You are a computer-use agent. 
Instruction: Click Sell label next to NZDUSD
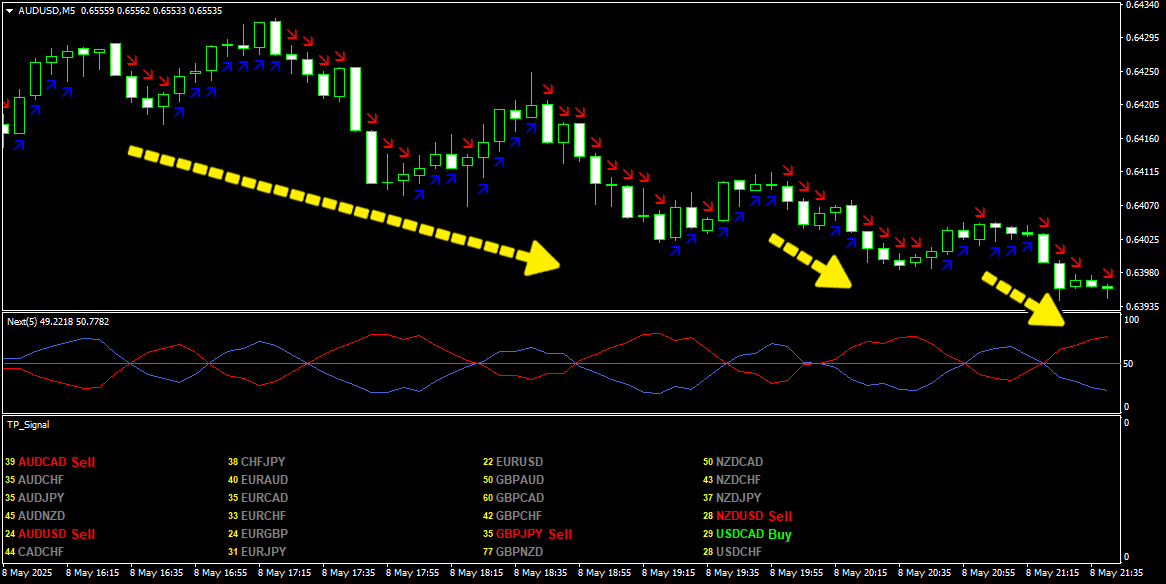pyautogui.click(x=780, y=516)
